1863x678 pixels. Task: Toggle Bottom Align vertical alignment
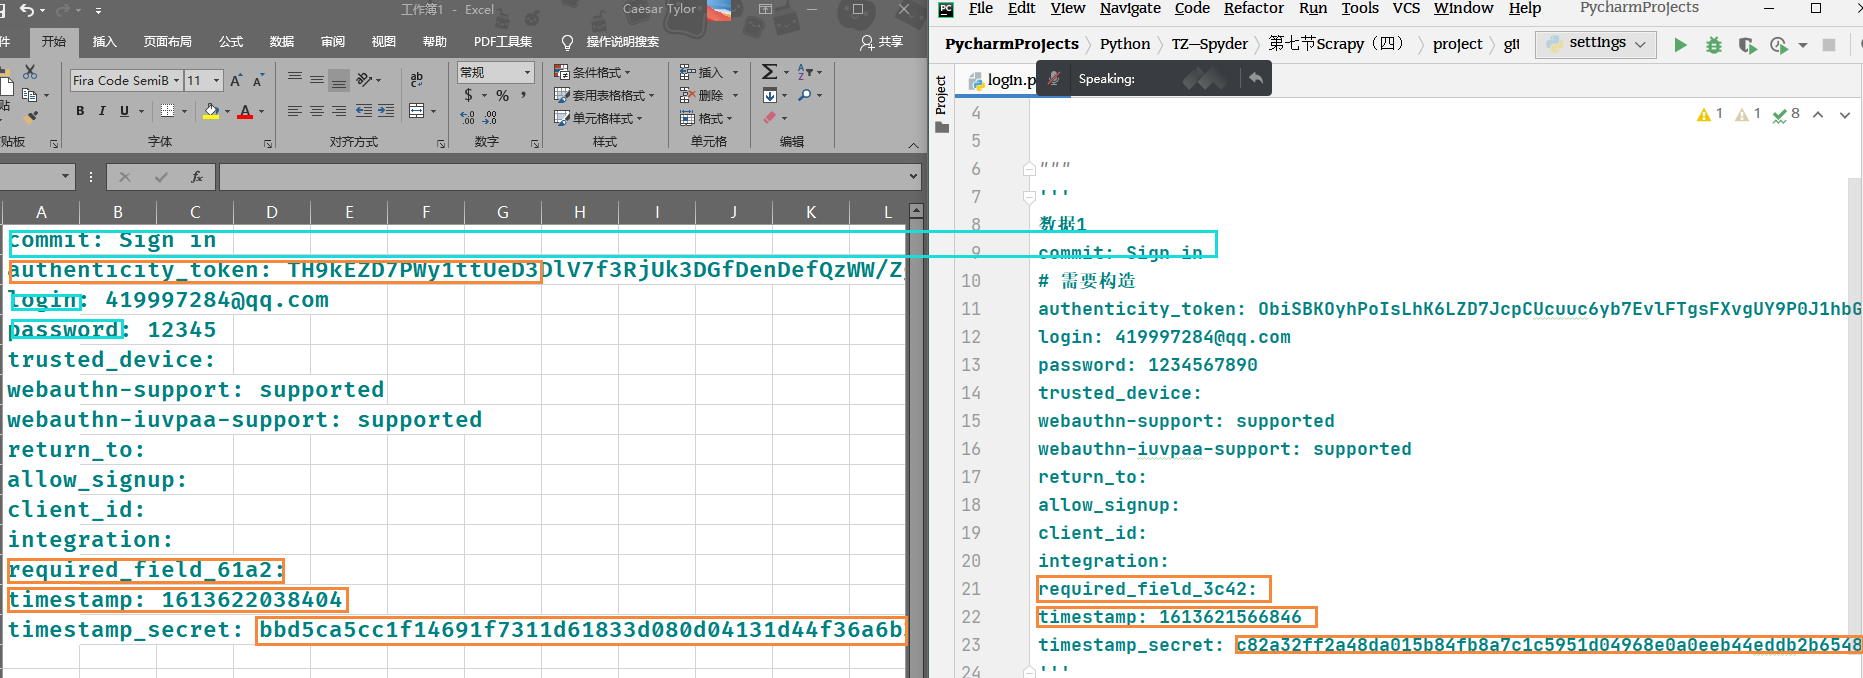pyautogui.click(x=339, y=80)
